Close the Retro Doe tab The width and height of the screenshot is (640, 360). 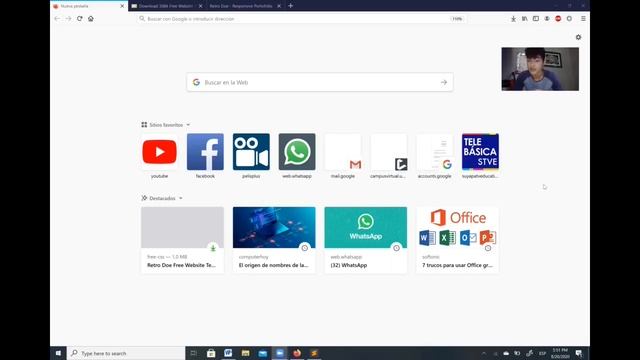(279, 6)
